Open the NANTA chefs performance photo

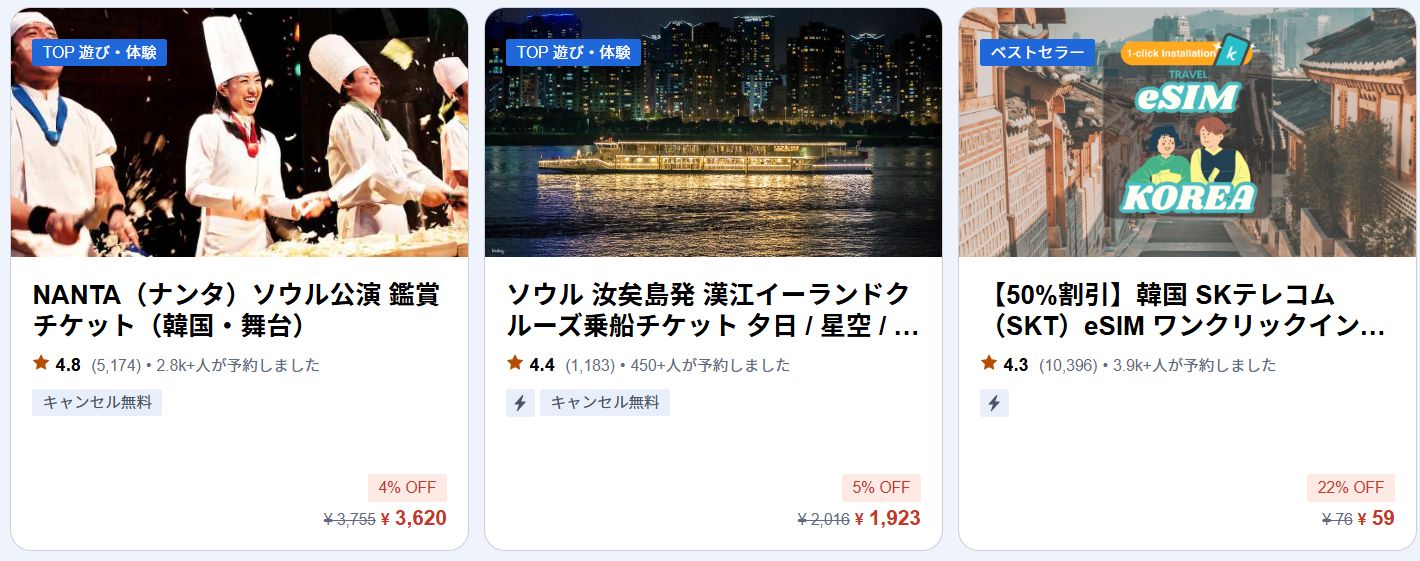click(239, 133)
